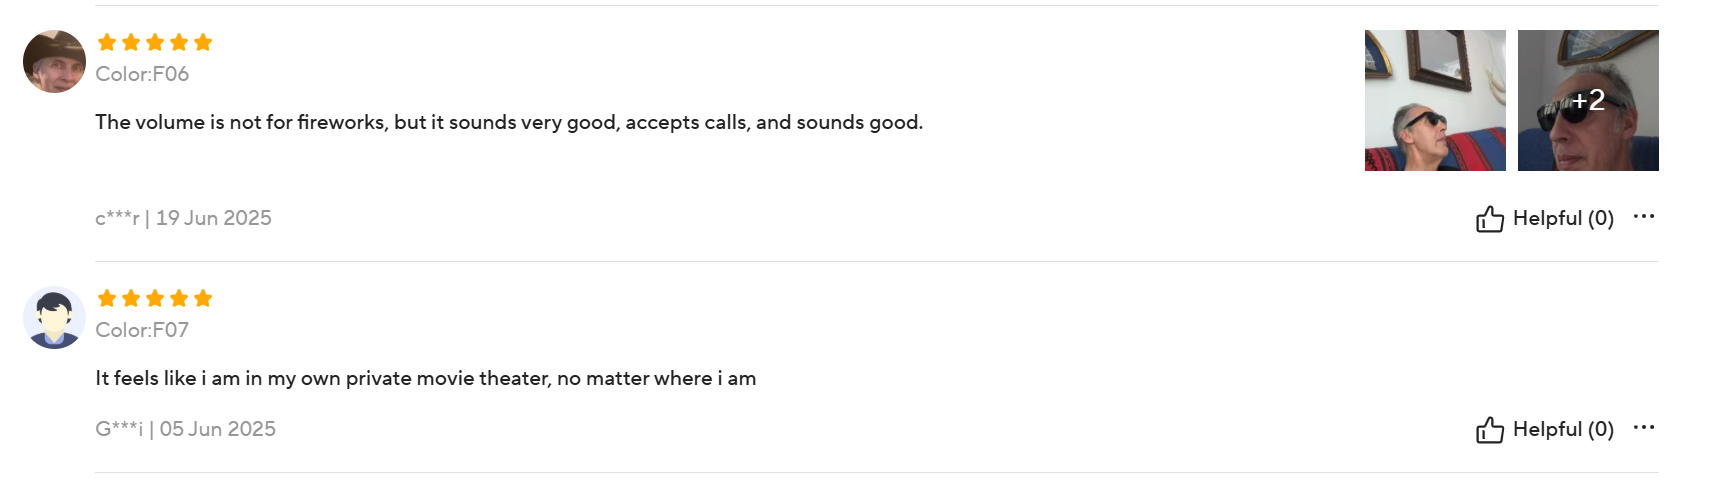The width and height of the screenshot is (1710, 486).
Task: Click the last star in the Color:F07 review
Action: coord(203,298)
